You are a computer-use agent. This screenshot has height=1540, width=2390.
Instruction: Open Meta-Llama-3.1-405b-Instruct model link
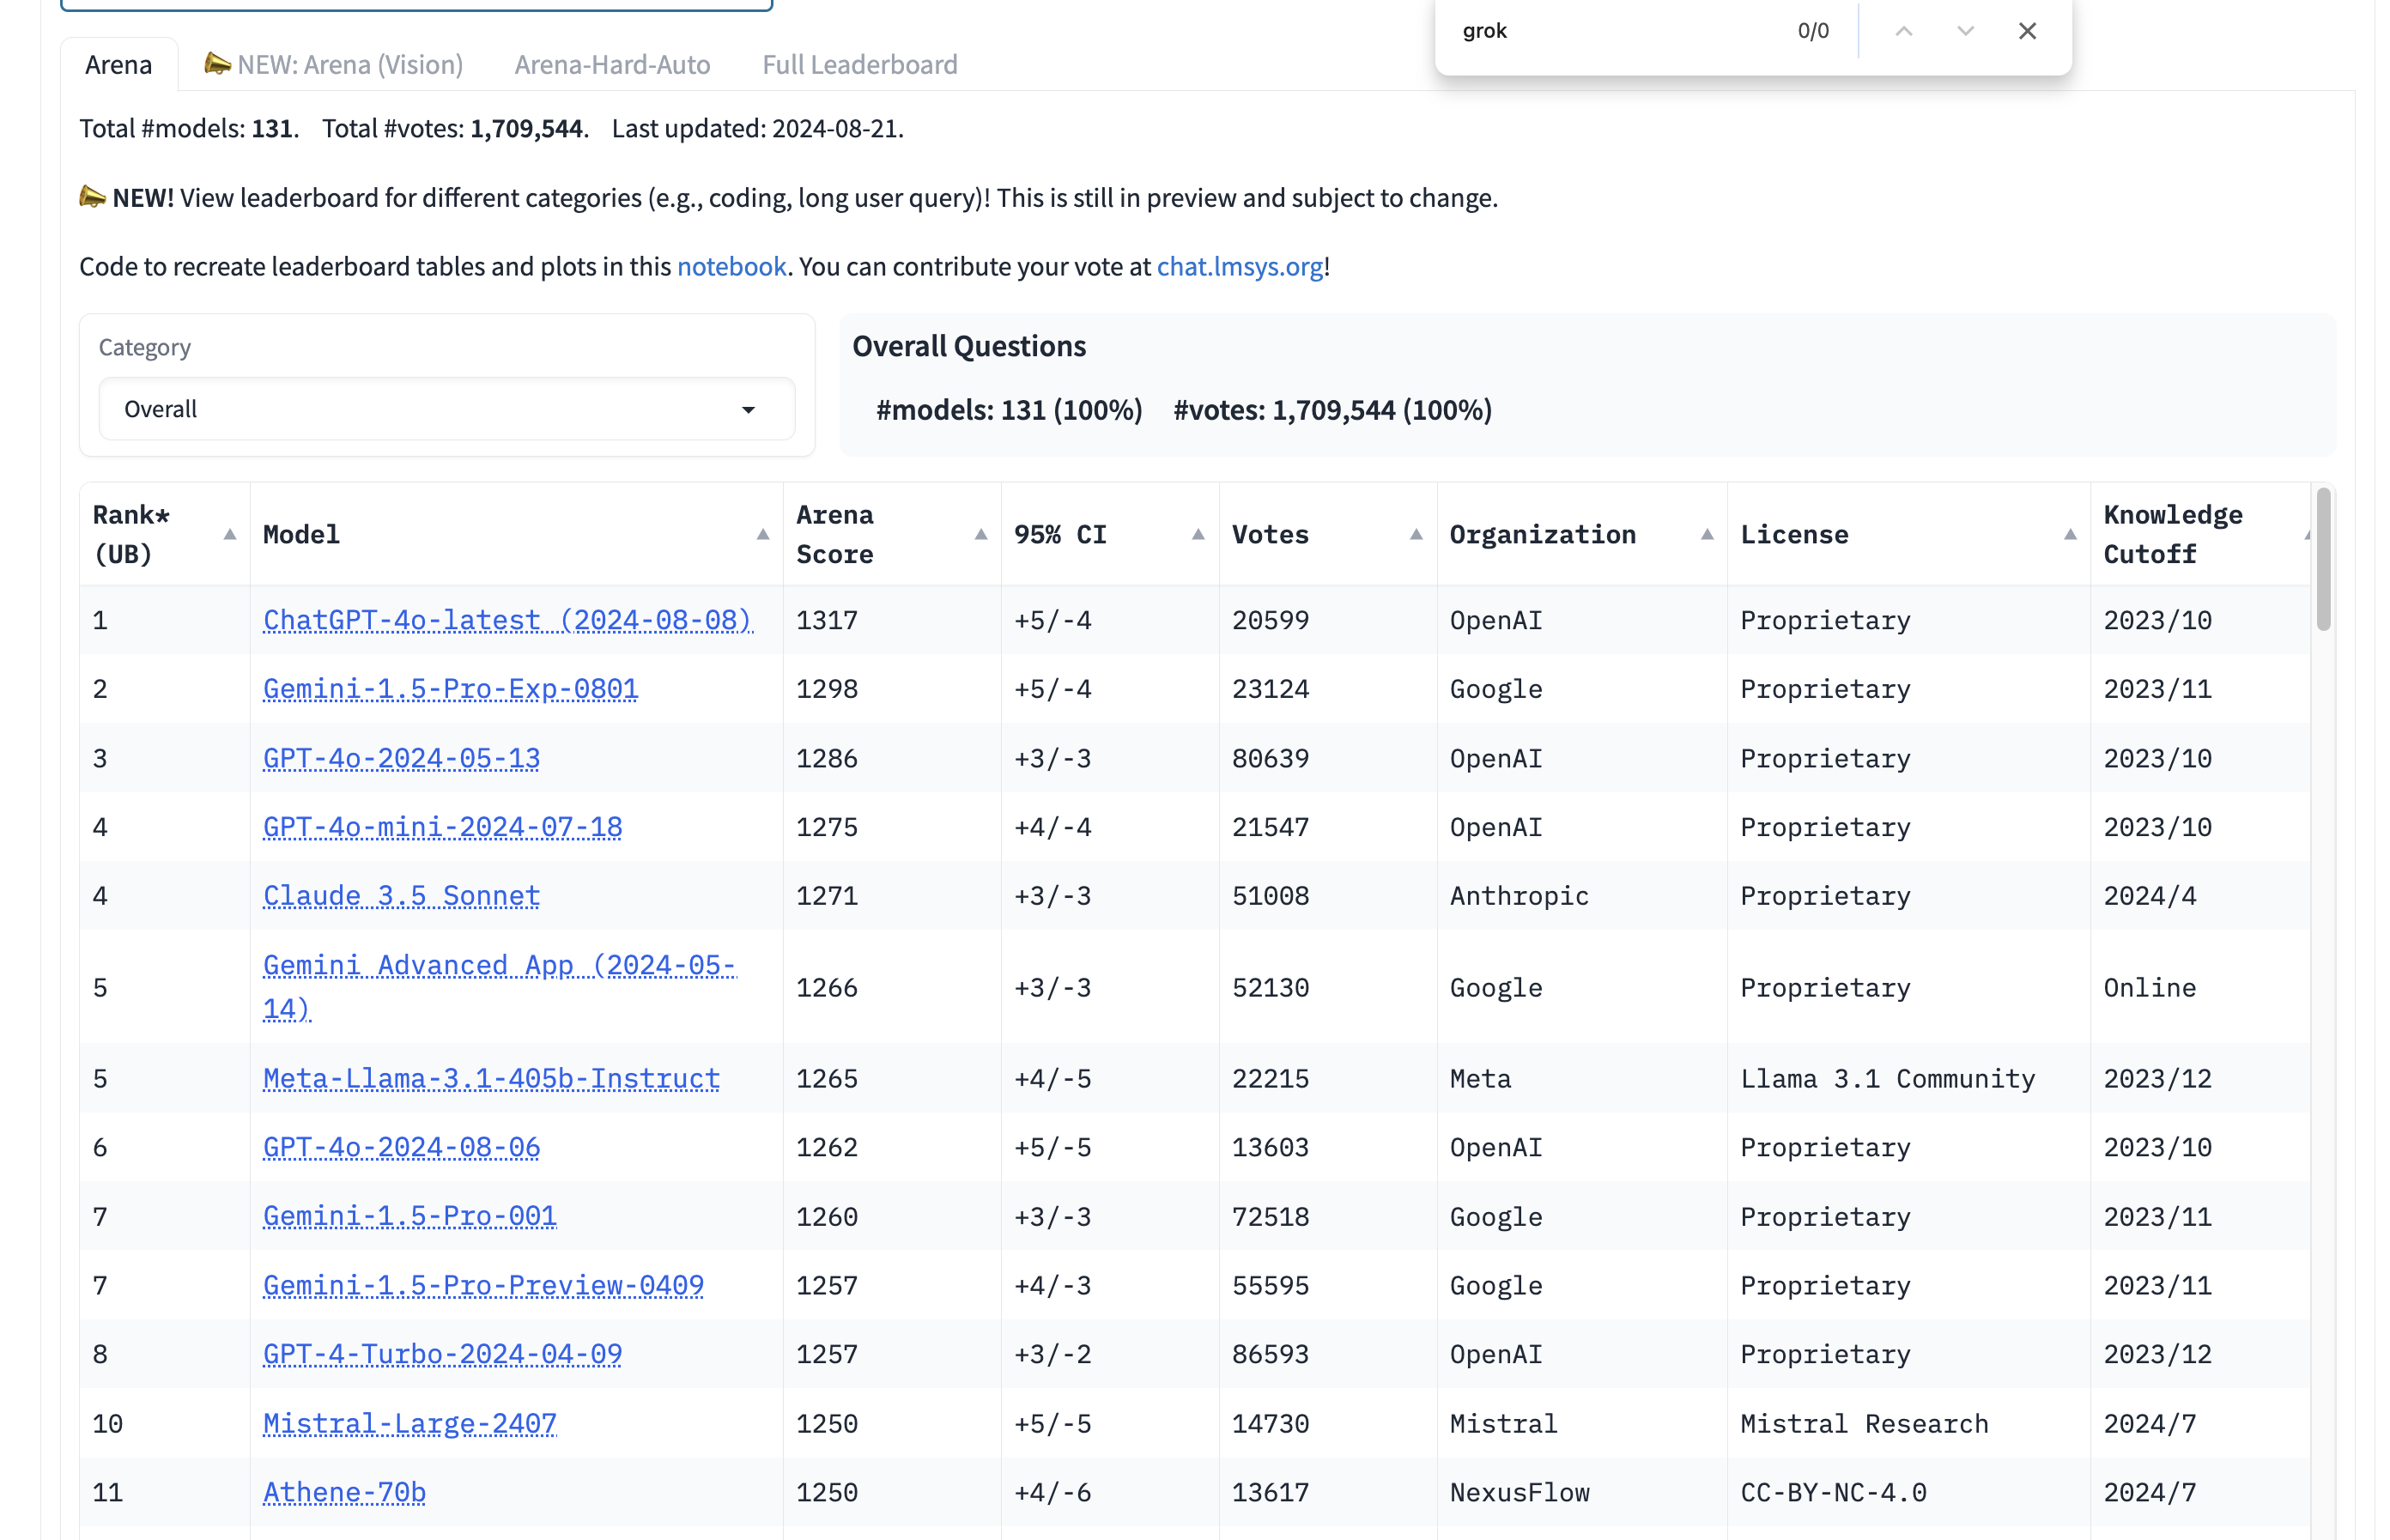491,1079
